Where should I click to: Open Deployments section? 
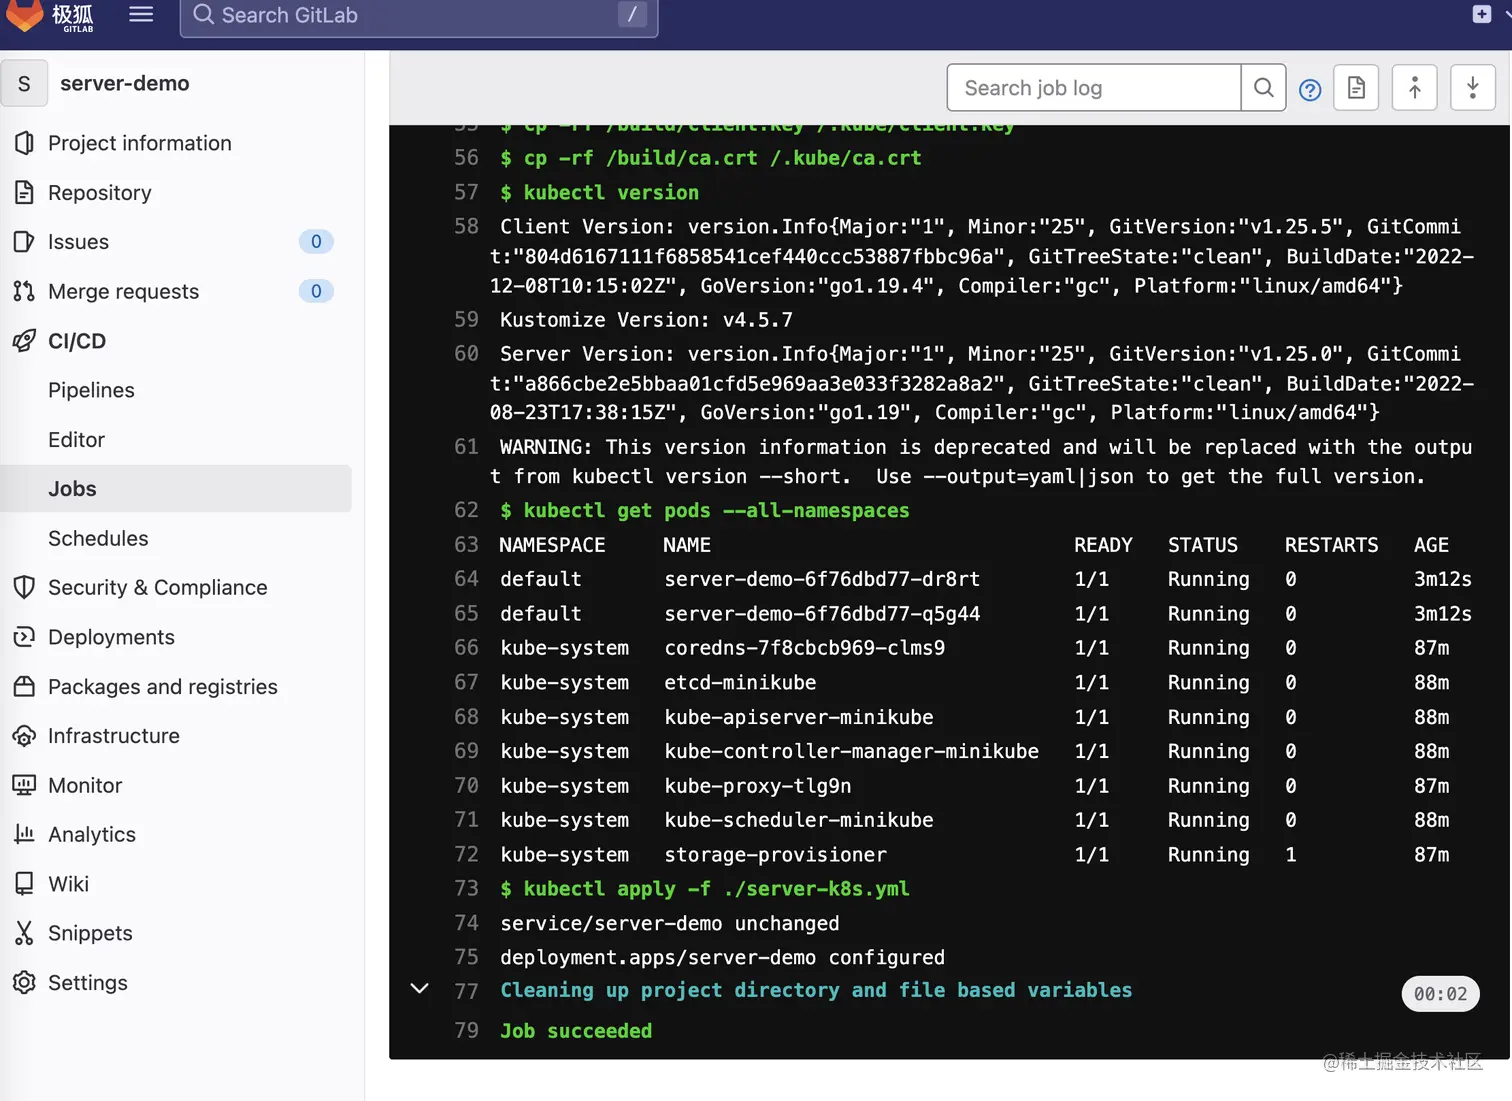pos(111,637)
